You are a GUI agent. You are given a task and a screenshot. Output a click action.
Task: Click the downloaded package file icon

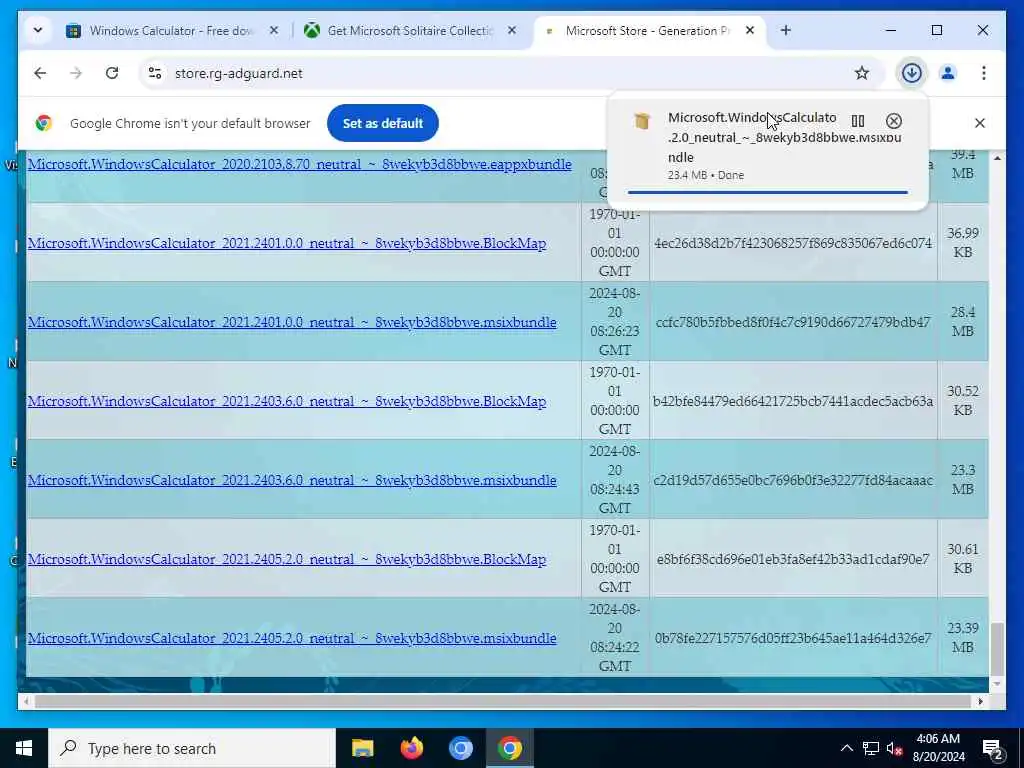coord(642,121)
